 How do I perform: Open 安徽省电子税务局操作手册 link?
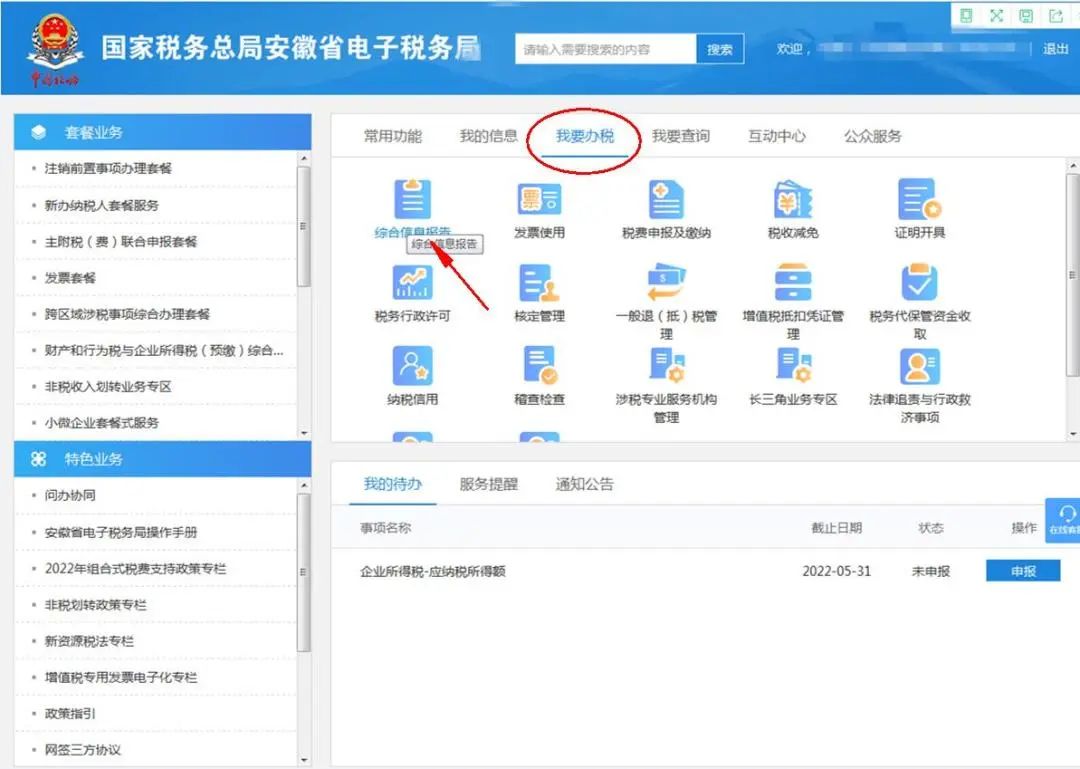121,532
